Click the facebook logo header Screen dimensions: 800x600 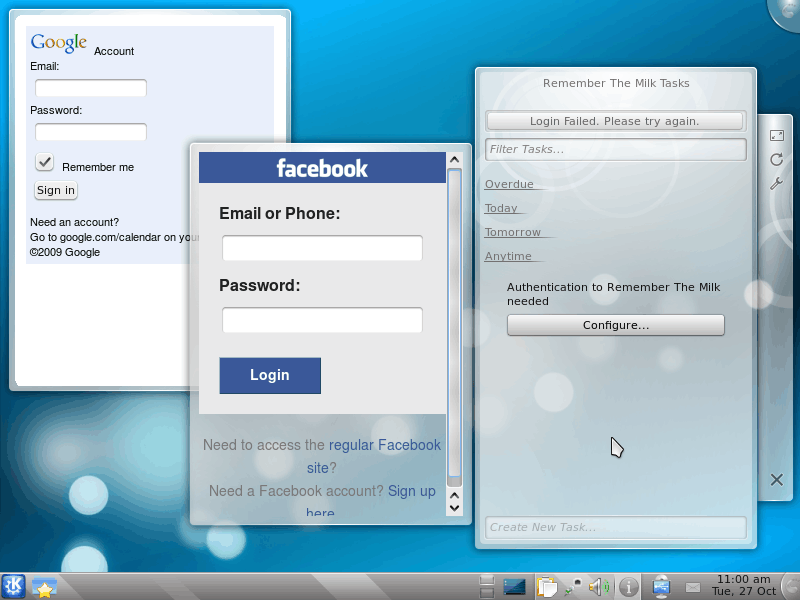(322, 168)
